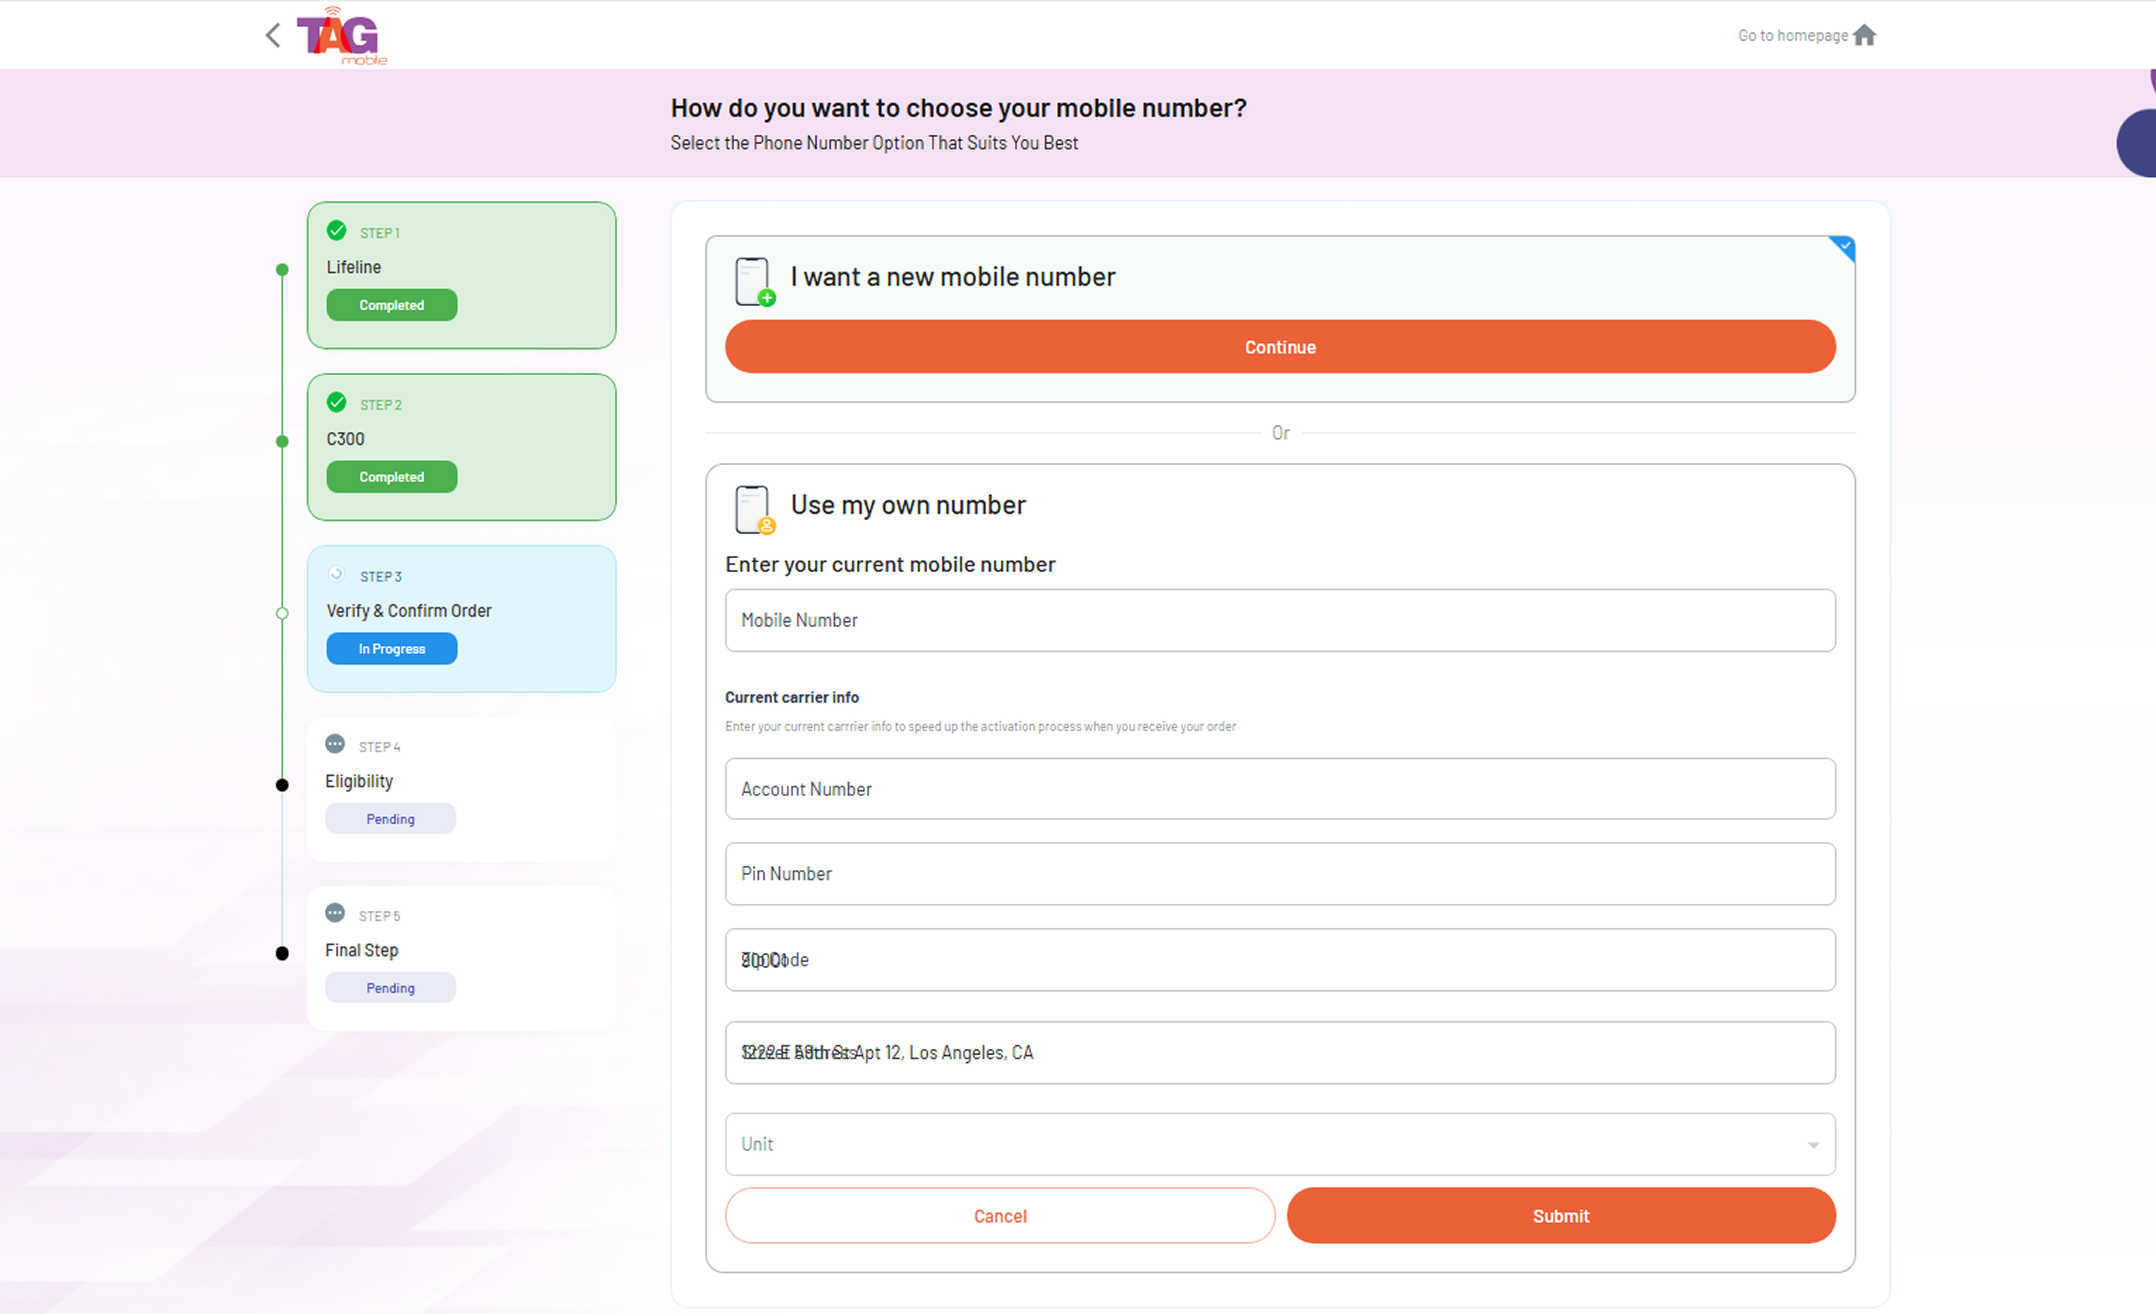Screen dimensions: 2156x1314
Task: Submit the current carrier info form
Action: [x=1560, y=1215]
